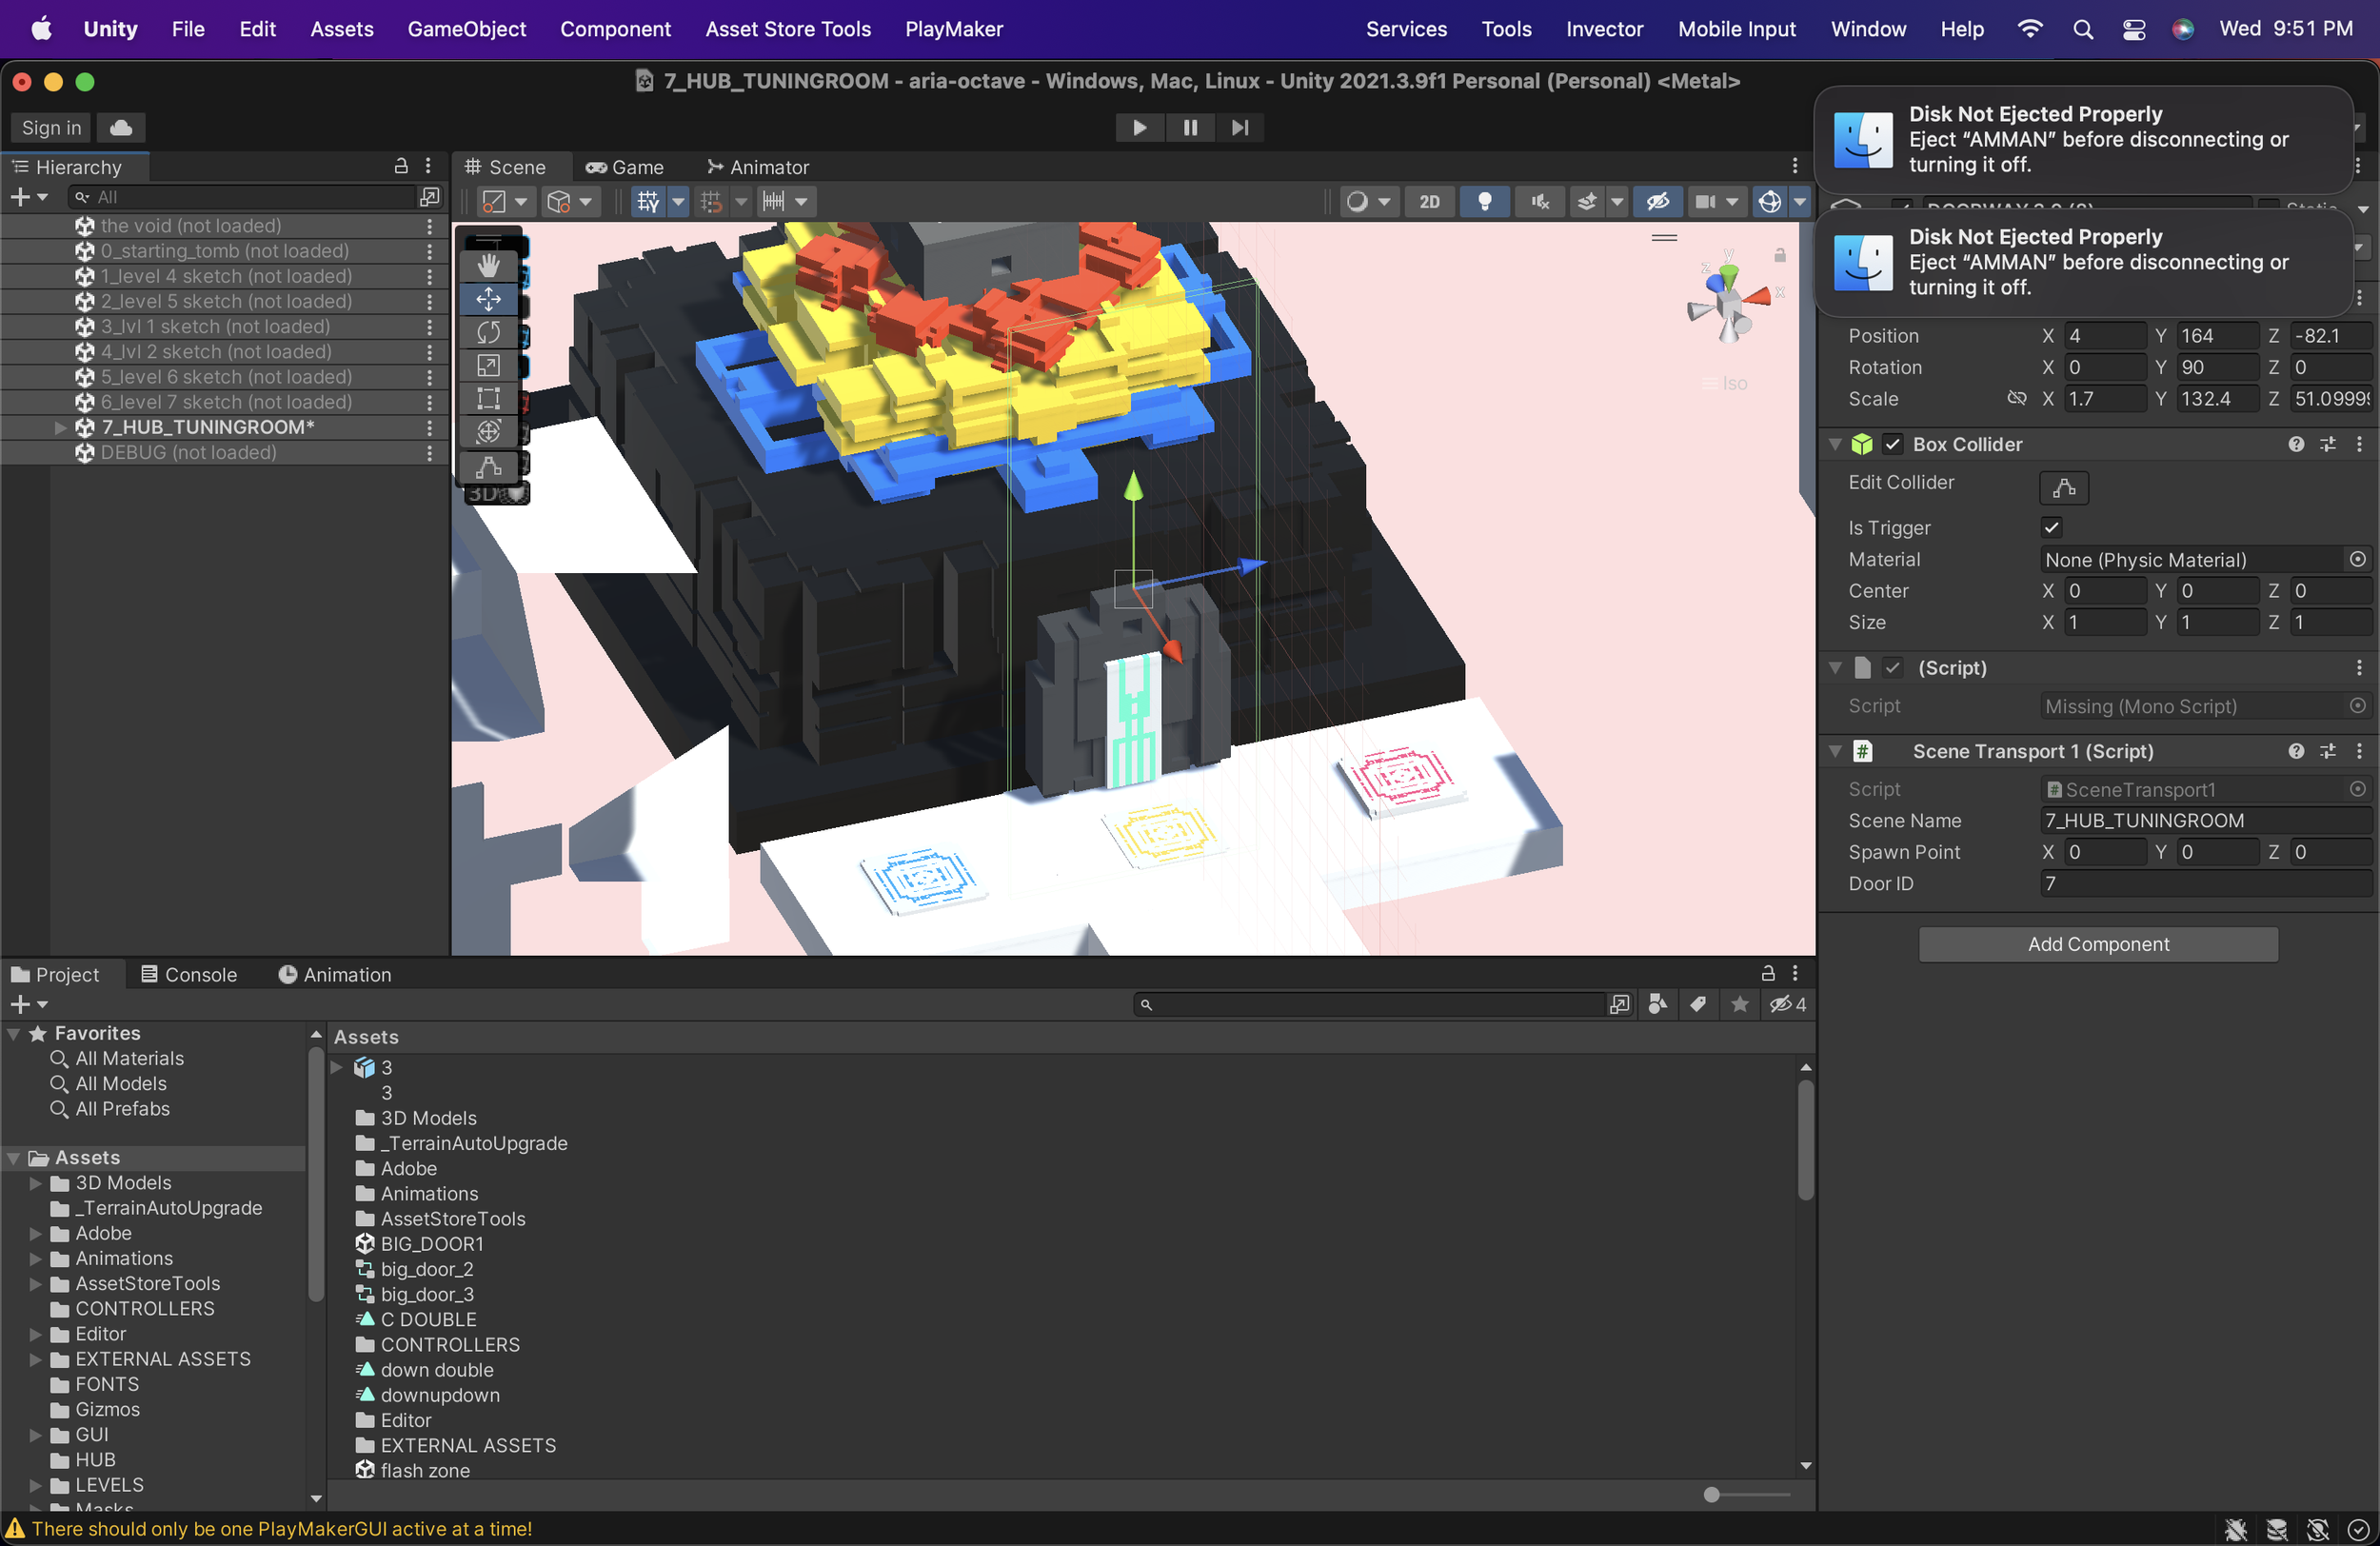Screen dimensions: 2380x1546
Task: Click the Edit Collider button icon
Action: tap(2063, 487)
